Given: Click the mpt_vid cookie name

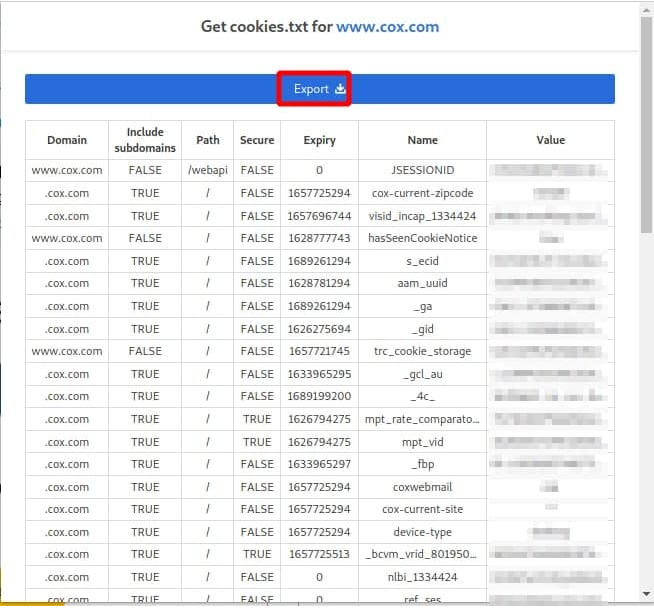Looking at the screenshot, I should (423, 442).
